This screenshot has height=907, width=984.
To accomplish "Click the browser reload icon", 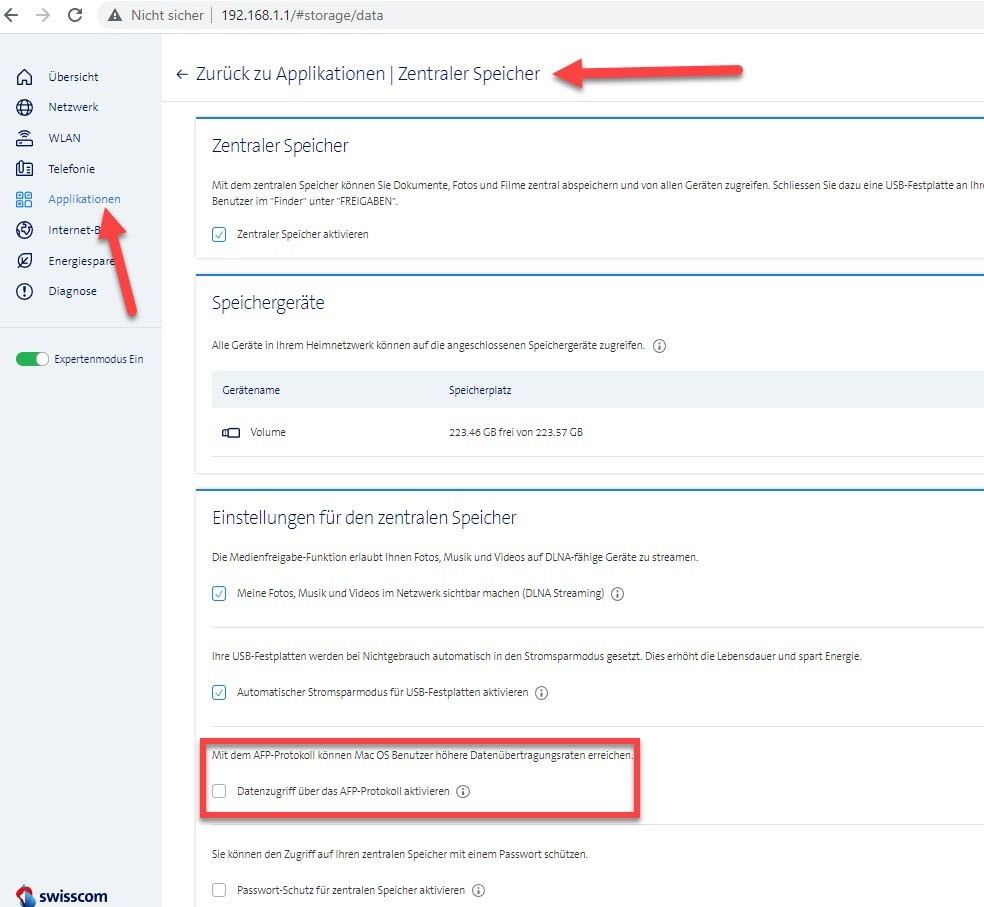I will 75,15.
